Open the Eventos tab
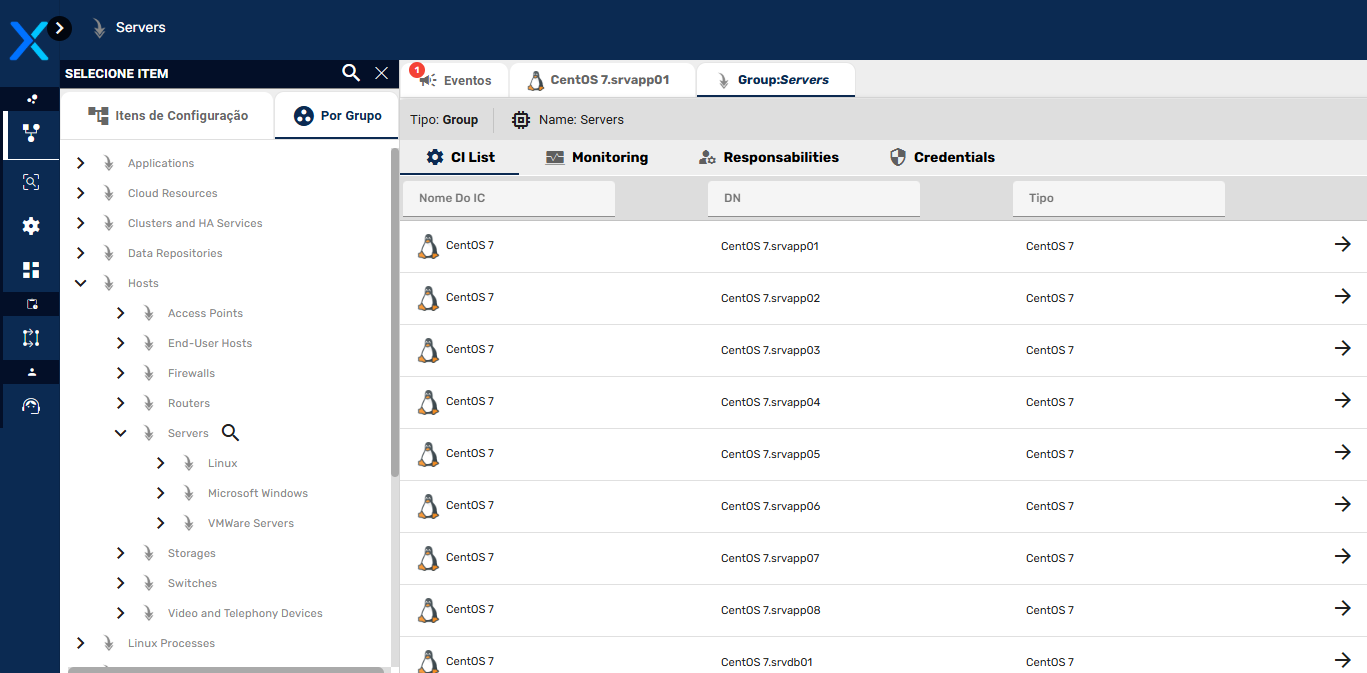This screenshot has height=673, width=1367. (455, 80)
